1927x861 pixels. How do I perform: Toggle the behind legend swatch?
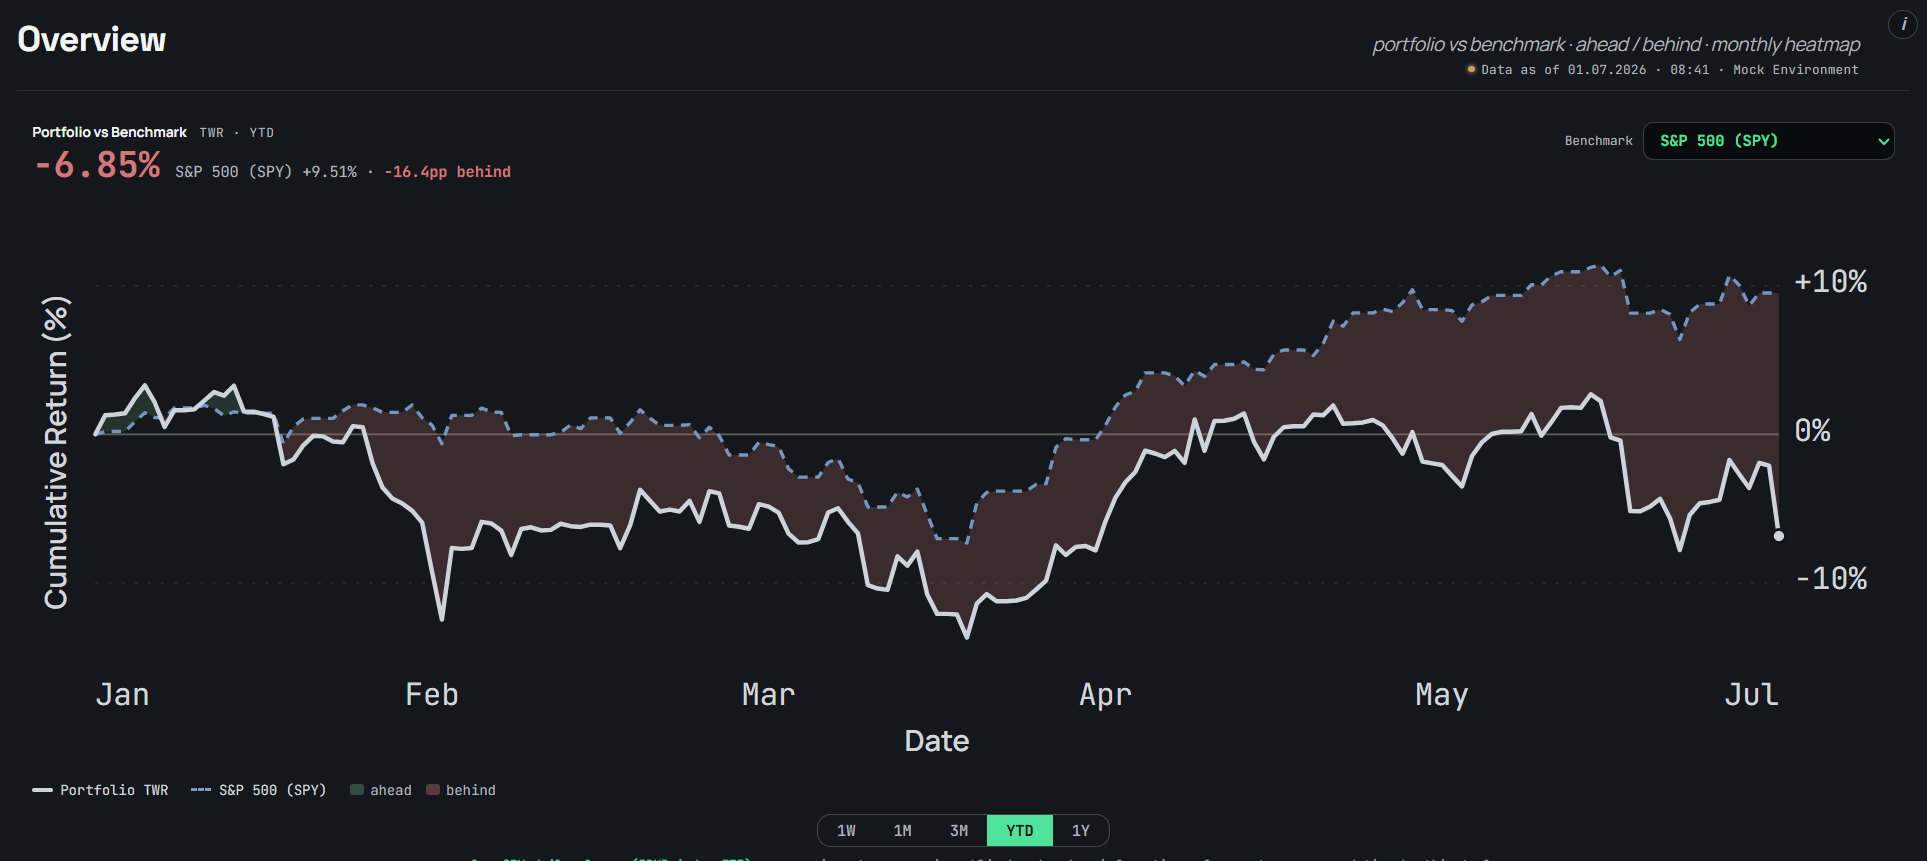coord(461,790)
